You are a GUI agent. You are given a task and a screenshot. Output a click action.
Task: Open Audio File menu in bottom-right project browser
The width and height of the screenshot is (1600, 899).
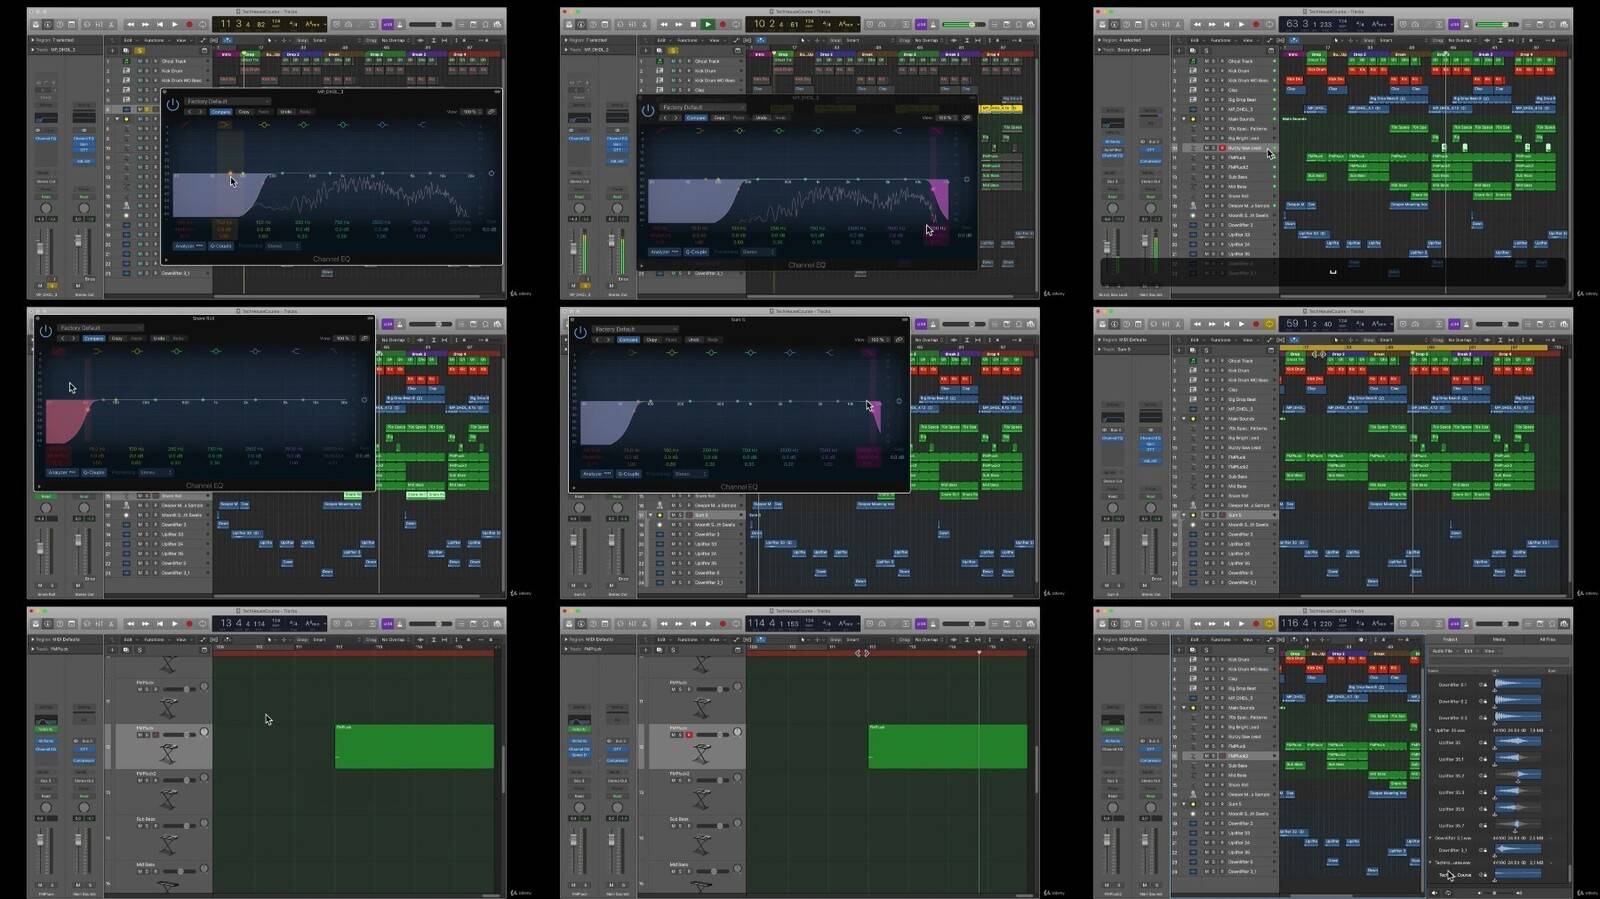[x=1443, y=651]
